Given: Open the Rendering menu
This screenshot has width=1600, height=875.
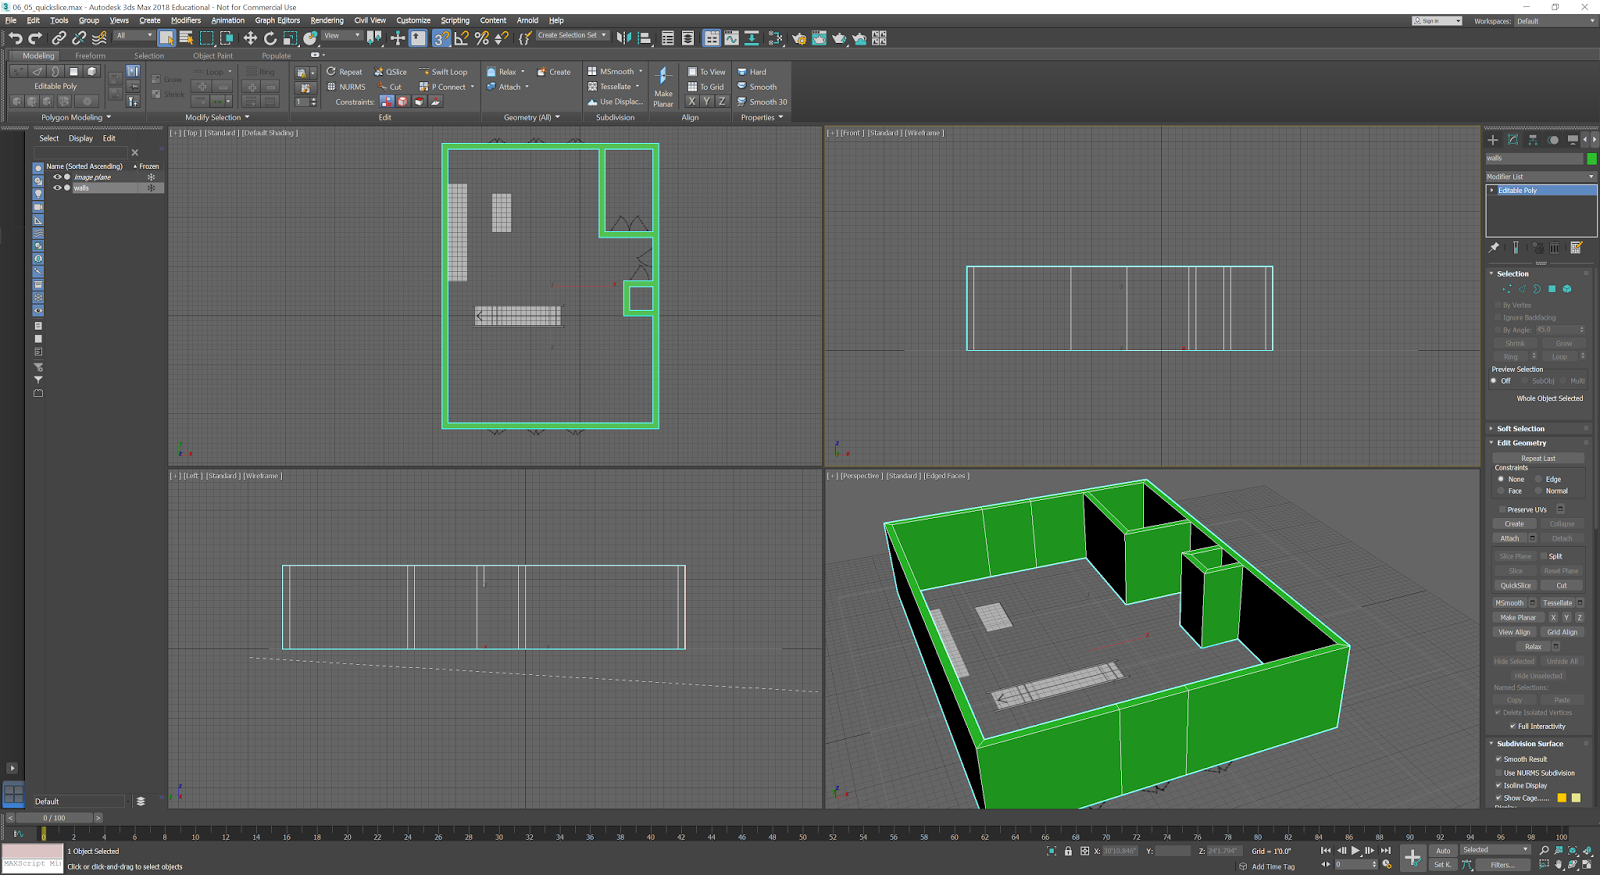Looking at the screenshot, I should (x=327, y=20).
